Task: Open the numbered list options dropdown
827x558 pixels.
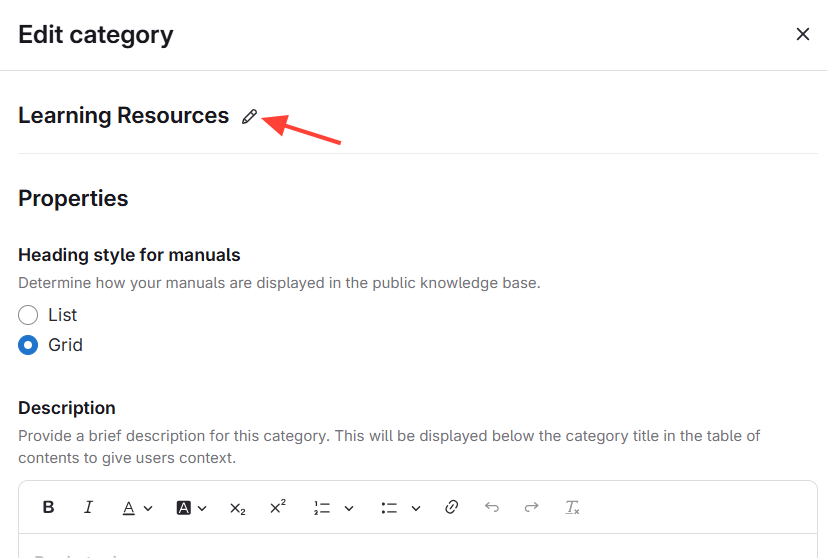Action: tap(349, 508)
